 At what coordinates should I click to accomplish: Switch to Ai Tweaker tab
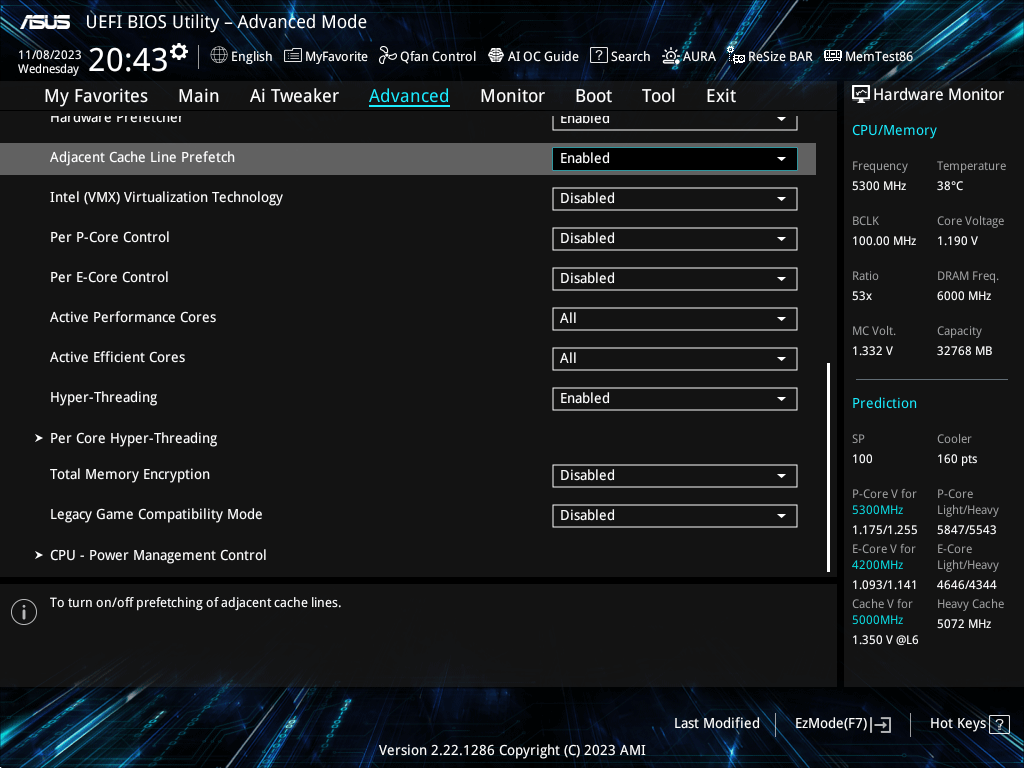(294, 96)
